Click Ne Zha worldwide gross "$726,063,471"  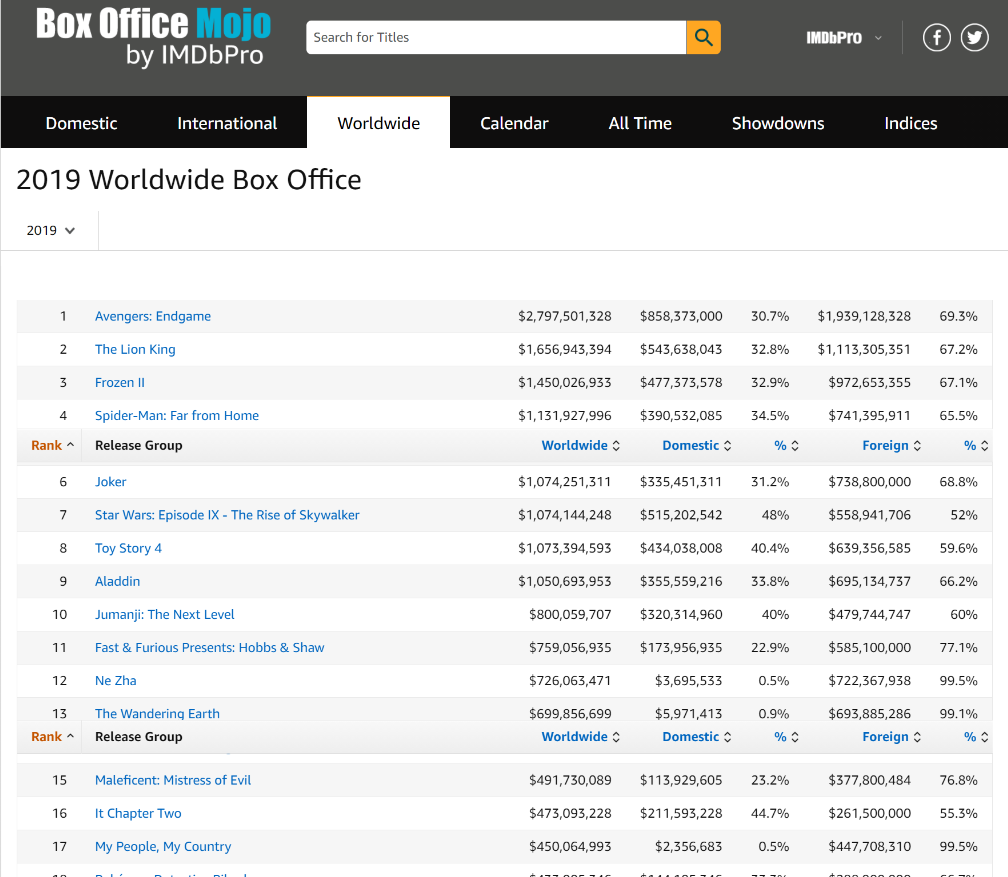(570, 680)
